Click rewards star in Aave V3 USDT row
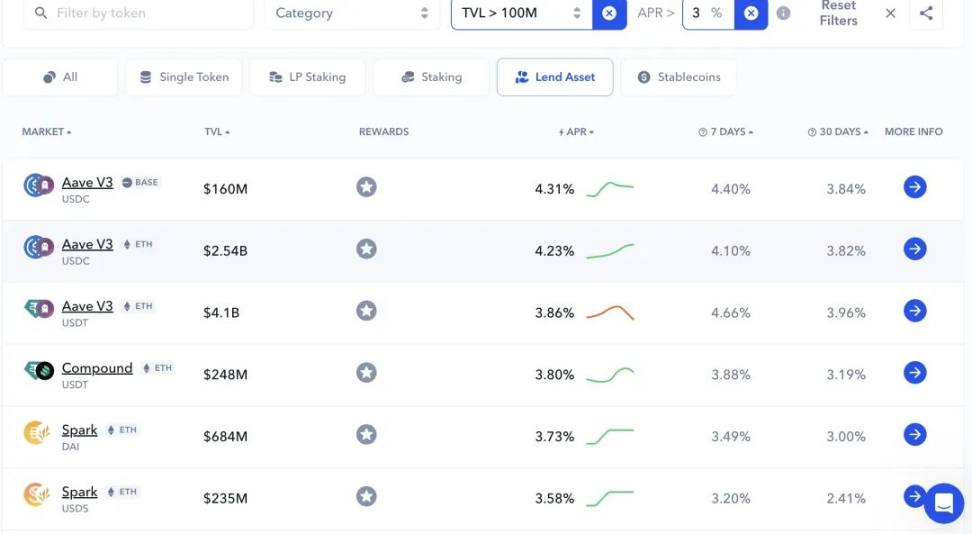972x534 pixels. pos(366,311)
